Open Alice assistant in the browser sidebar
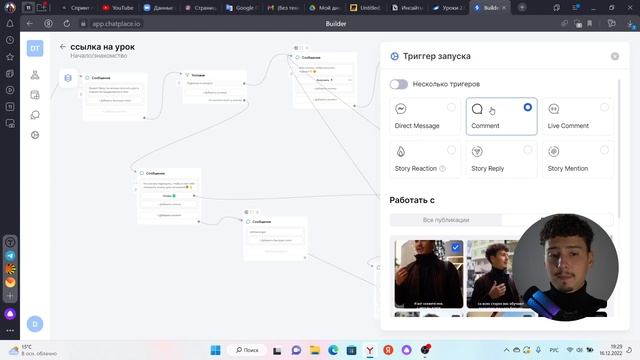 tap(10, 313)
